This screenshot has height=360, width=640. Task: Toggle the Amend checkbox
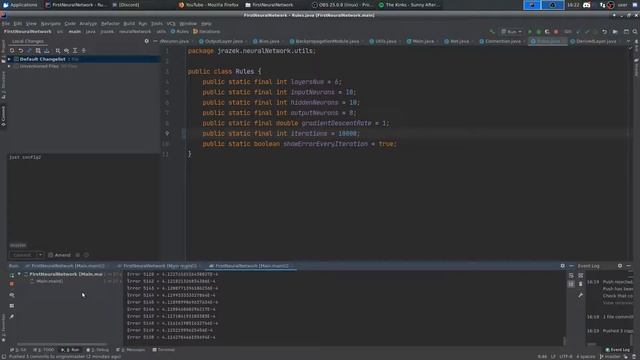coord(51,255)
